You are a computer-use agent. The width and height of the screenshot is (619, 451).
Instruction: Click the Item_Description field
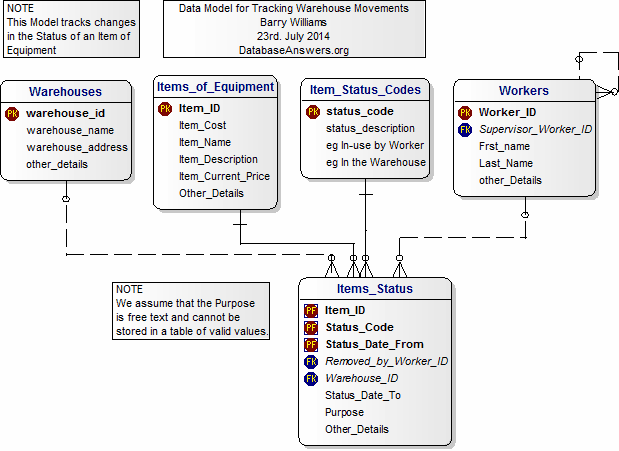[x=218, y=160]
